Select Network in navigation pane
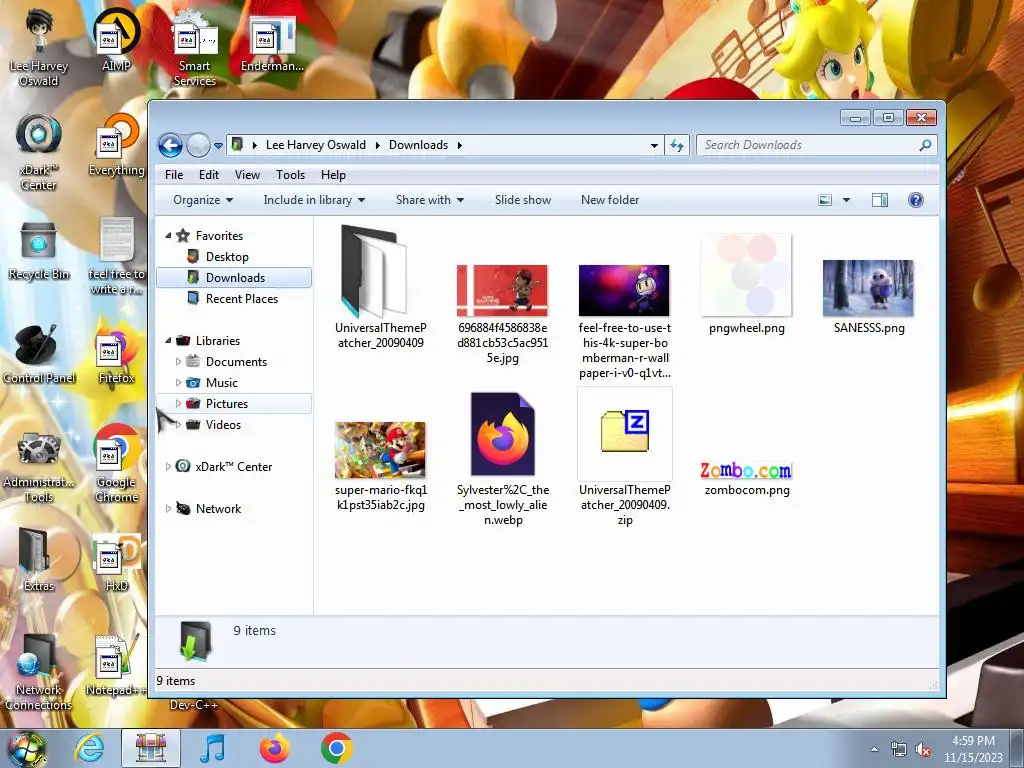This screenshot has width=1024, height=768. pos(218,509)
